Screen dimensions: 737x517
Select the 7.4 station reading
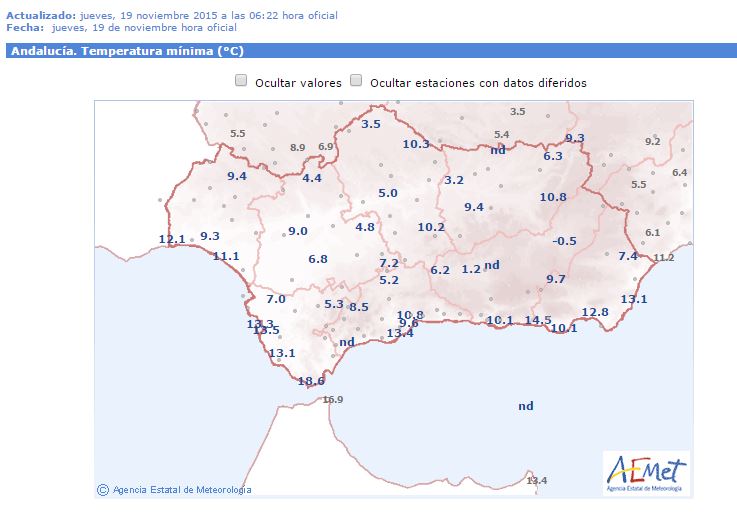(x=628, y=256)
